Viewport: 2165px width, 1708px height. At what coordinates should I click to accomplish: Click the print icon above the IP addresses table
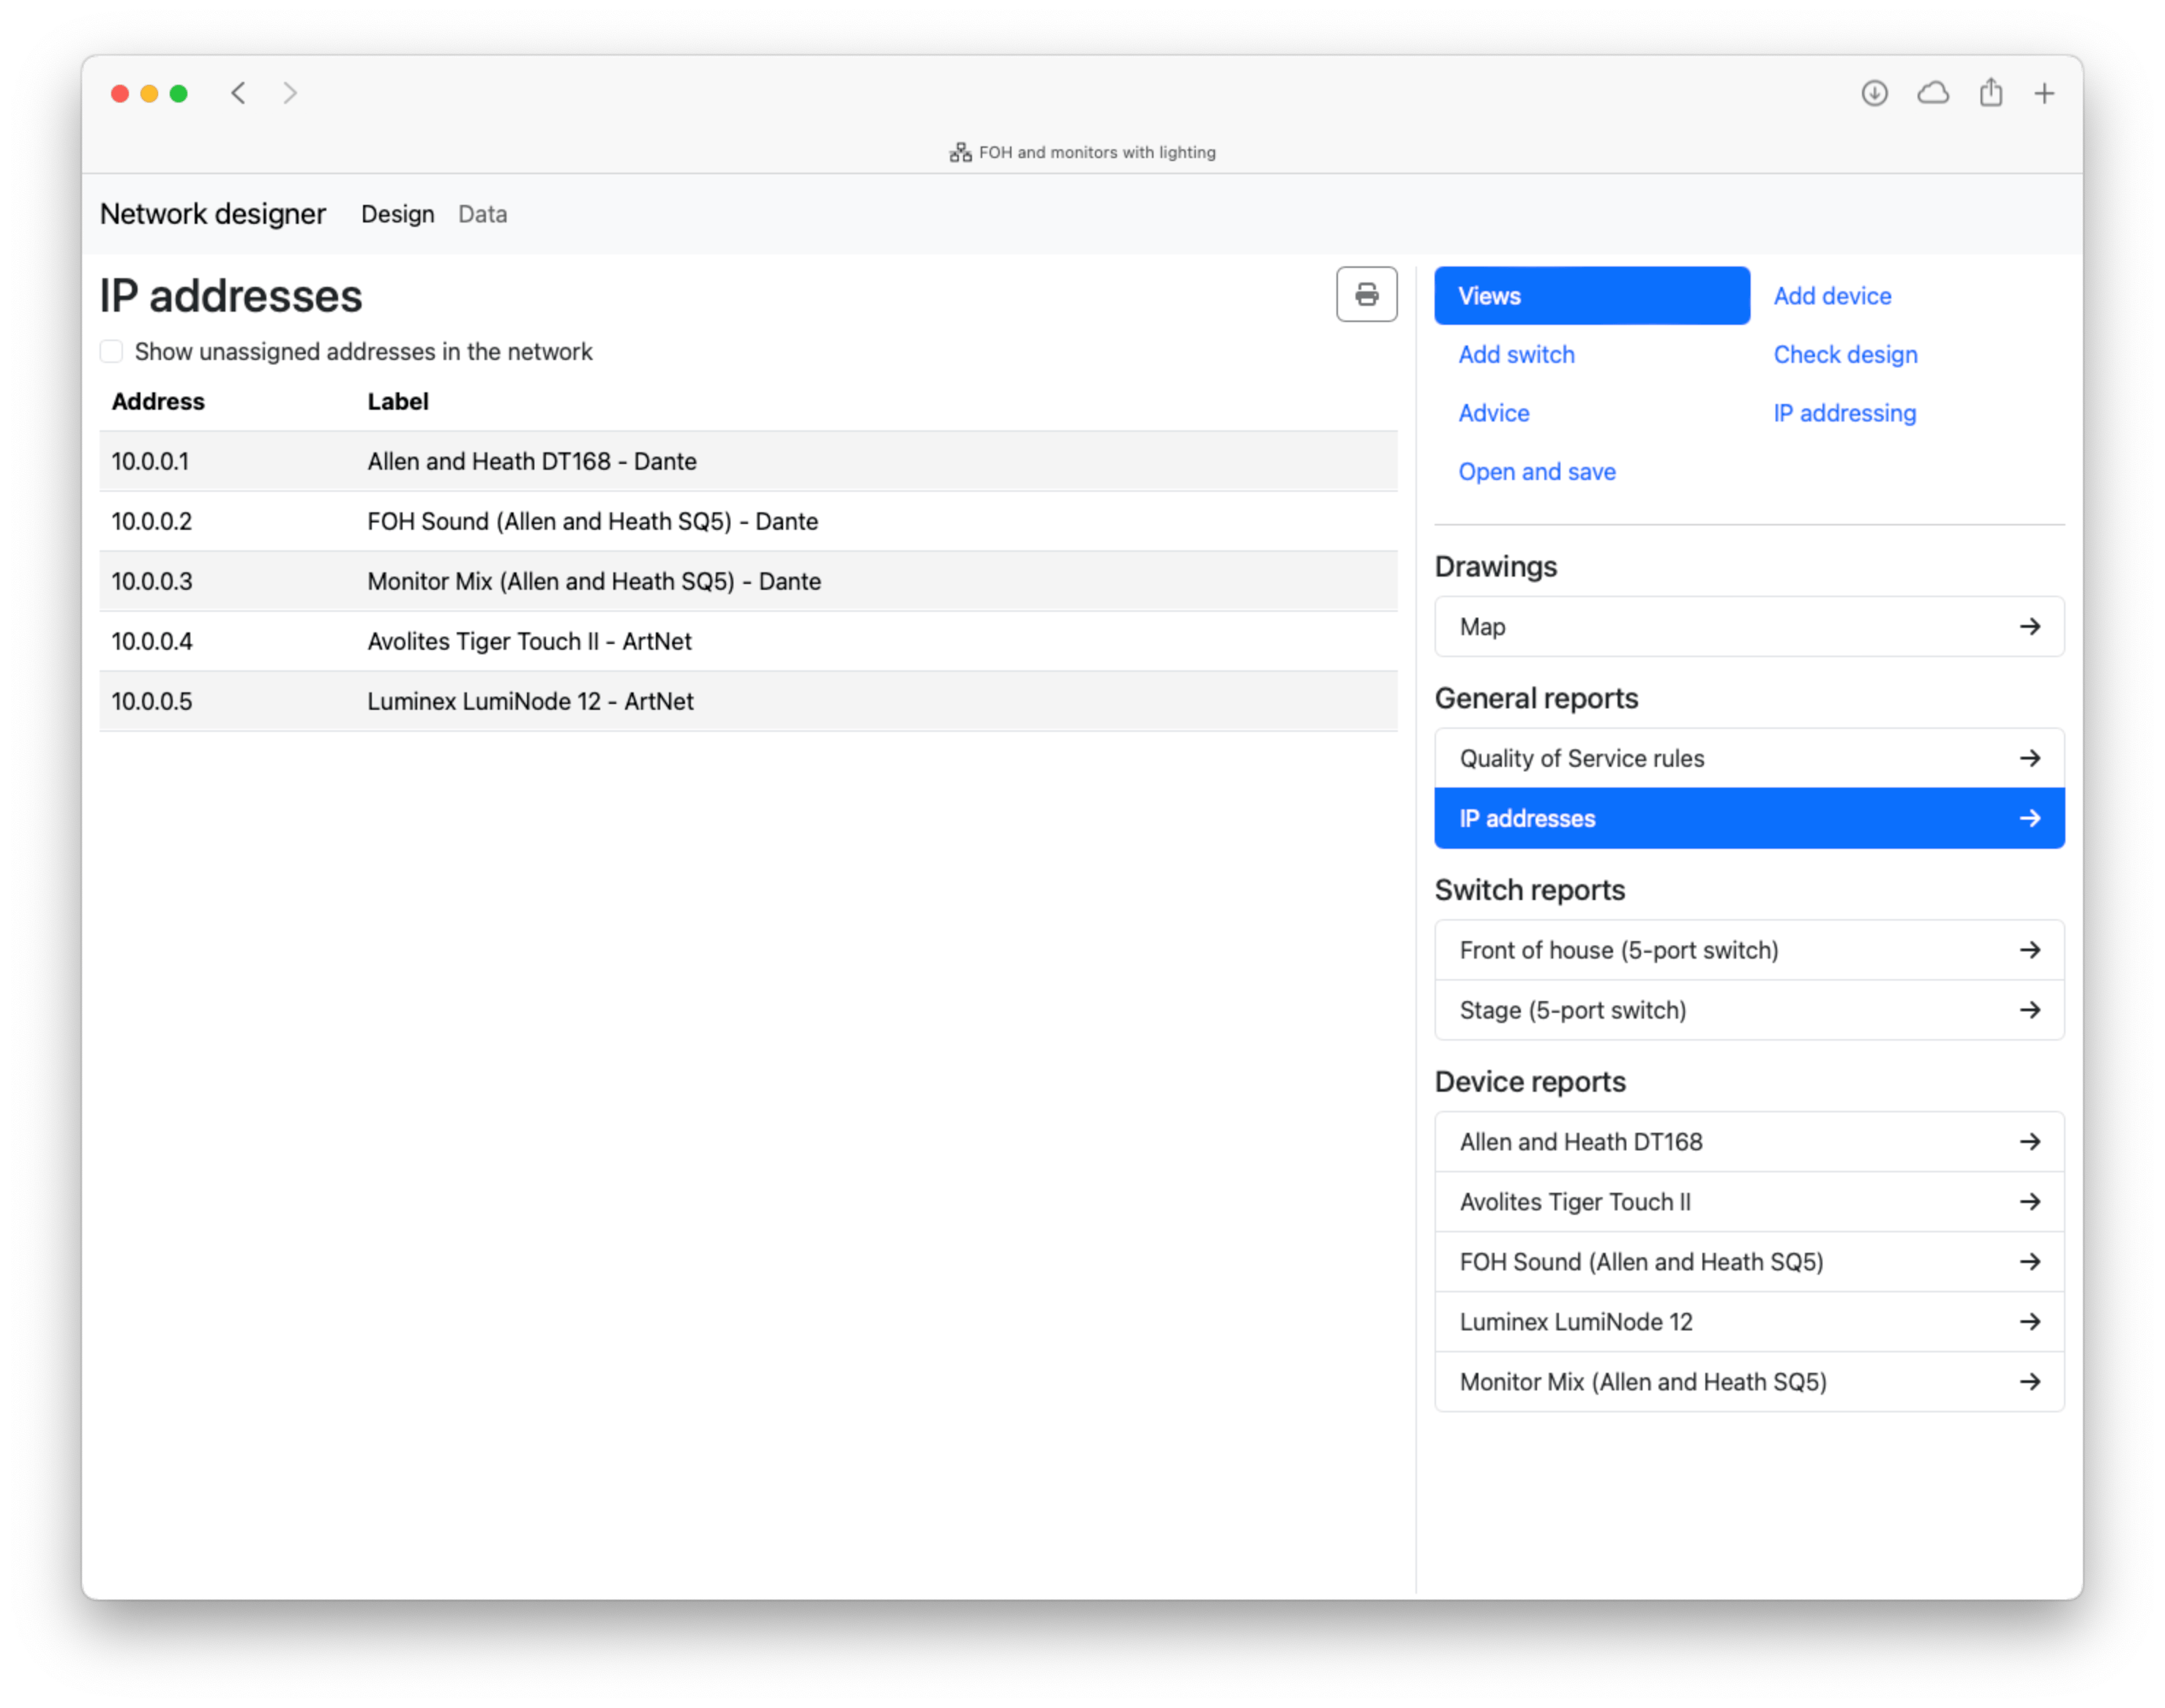1366,295
